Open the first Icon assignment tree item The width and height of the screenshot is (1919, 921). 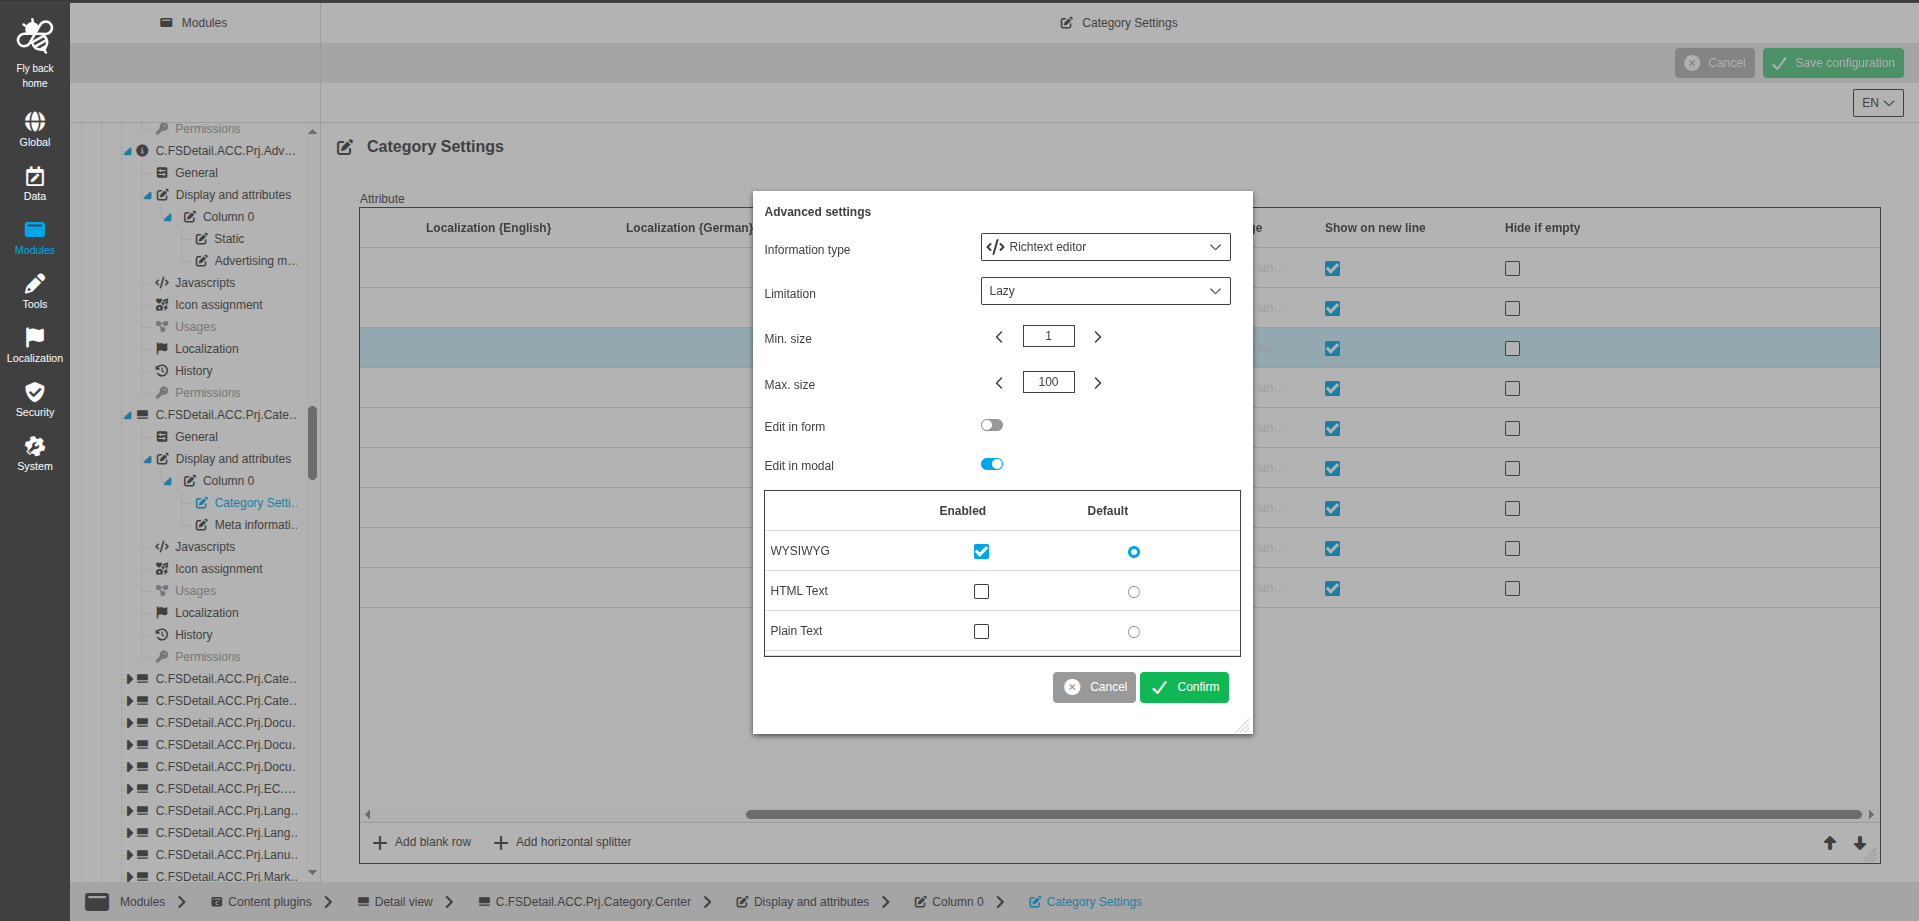[x=218, y=305]
